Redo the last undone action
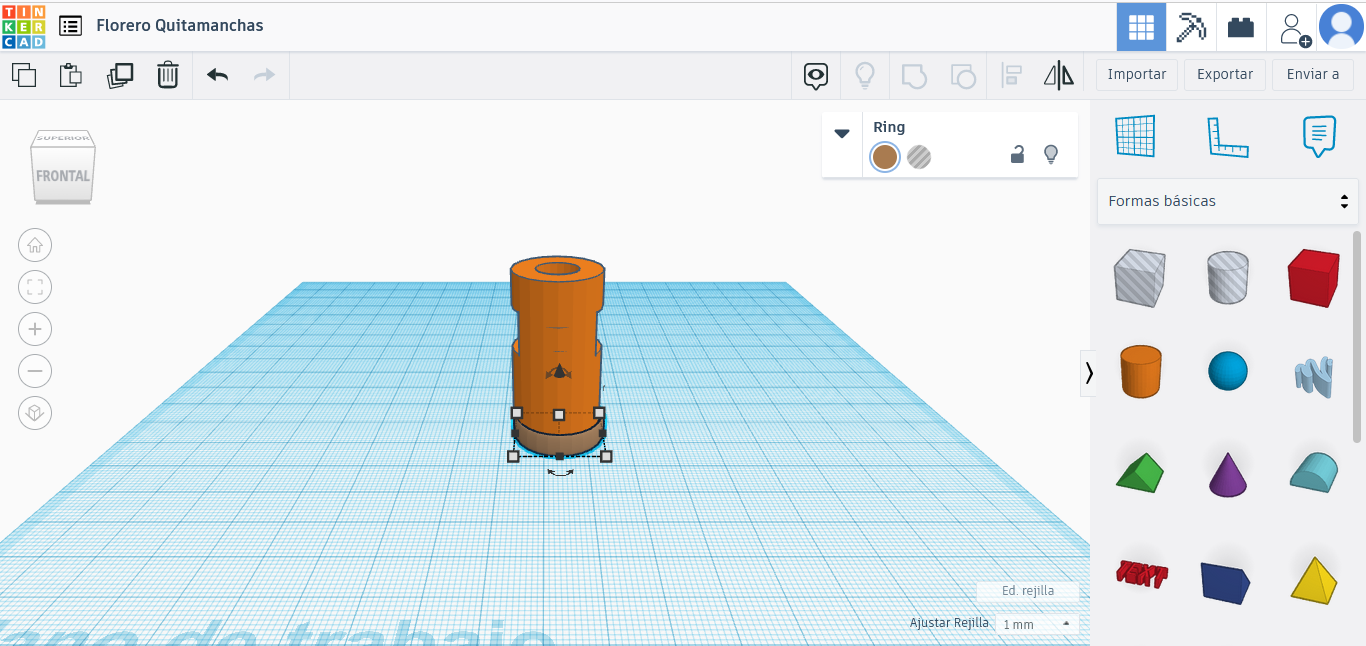Image resolution: width=1366 pixels, height=646 pixels. click(x=264, y=75)
